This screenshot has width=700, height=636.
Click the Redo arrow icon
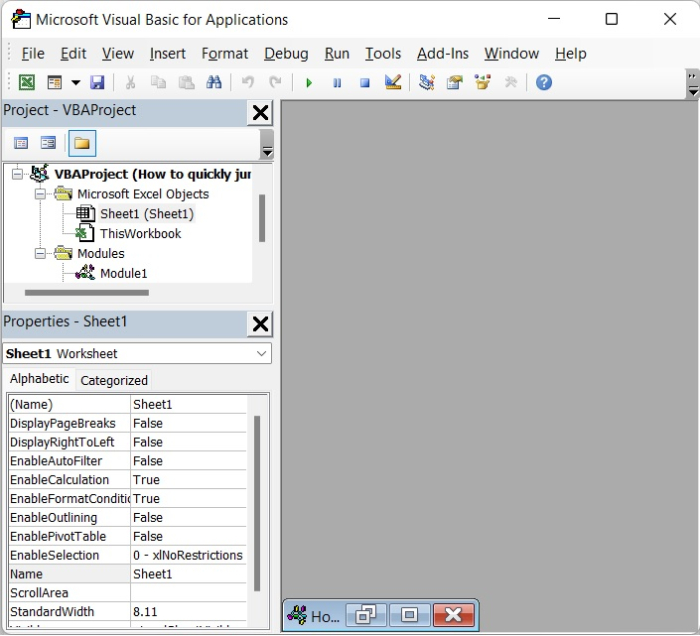[x=275, y=83]
